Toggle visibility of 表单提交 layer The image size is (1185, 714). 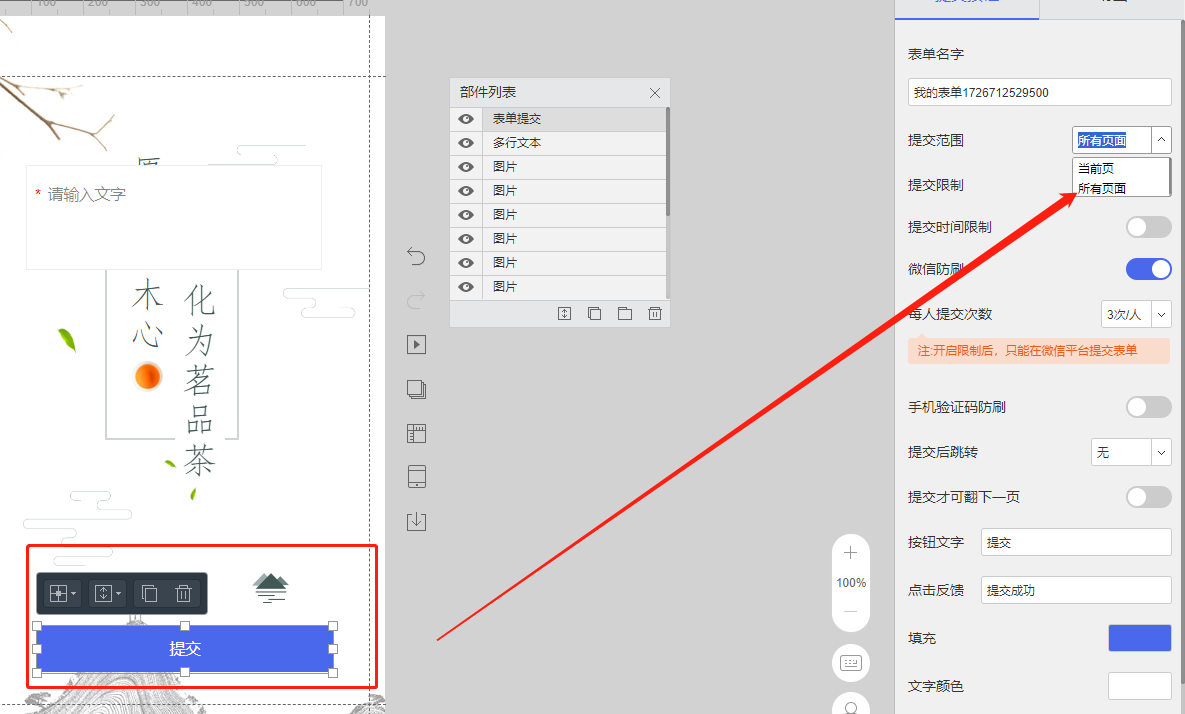click(466, 119)
